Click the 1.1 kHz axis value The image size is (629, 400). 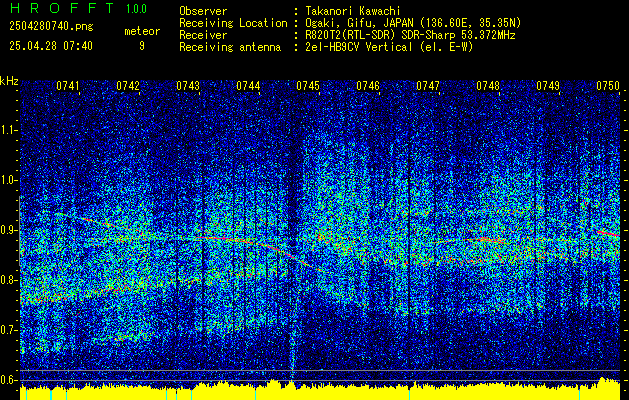click(x=8, y=130)
